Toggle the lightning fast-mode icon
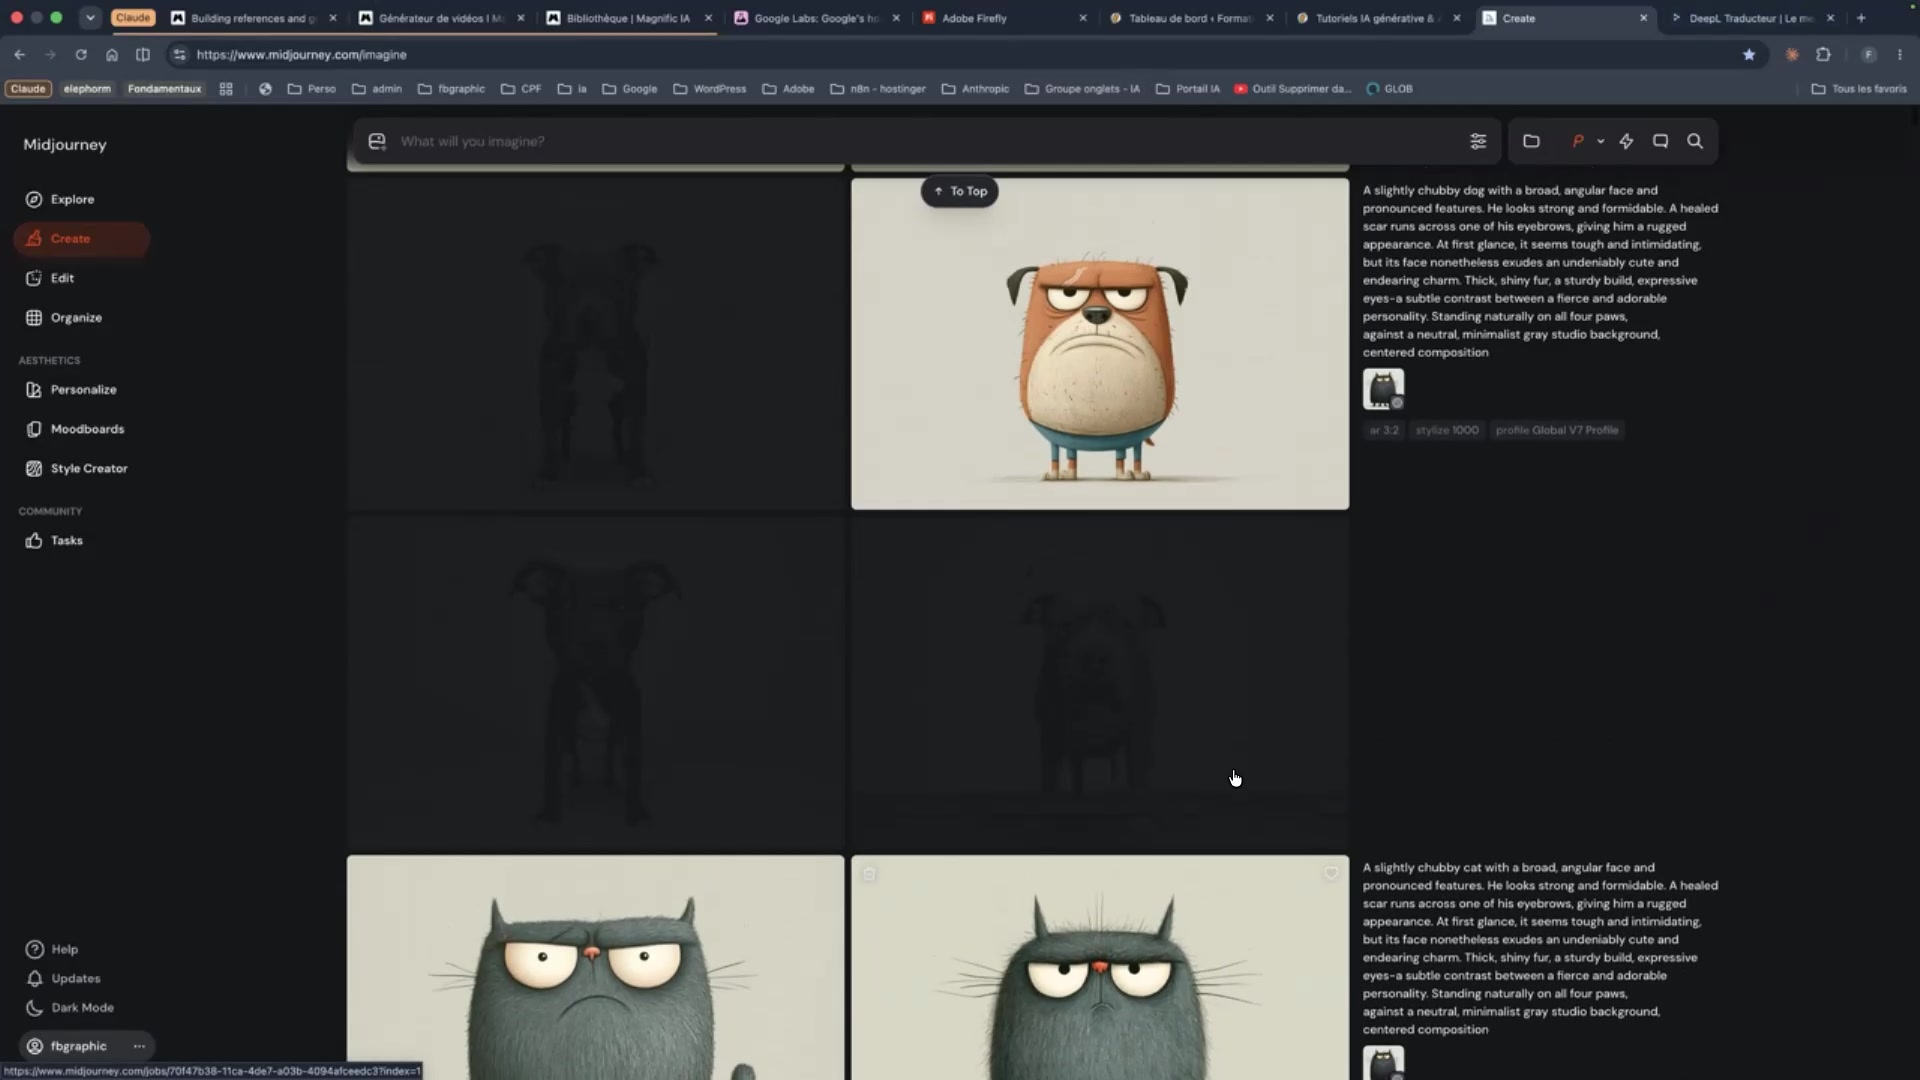Image resolution: width=1920 pixels, height=1080 pixels. click(1627, 141)
